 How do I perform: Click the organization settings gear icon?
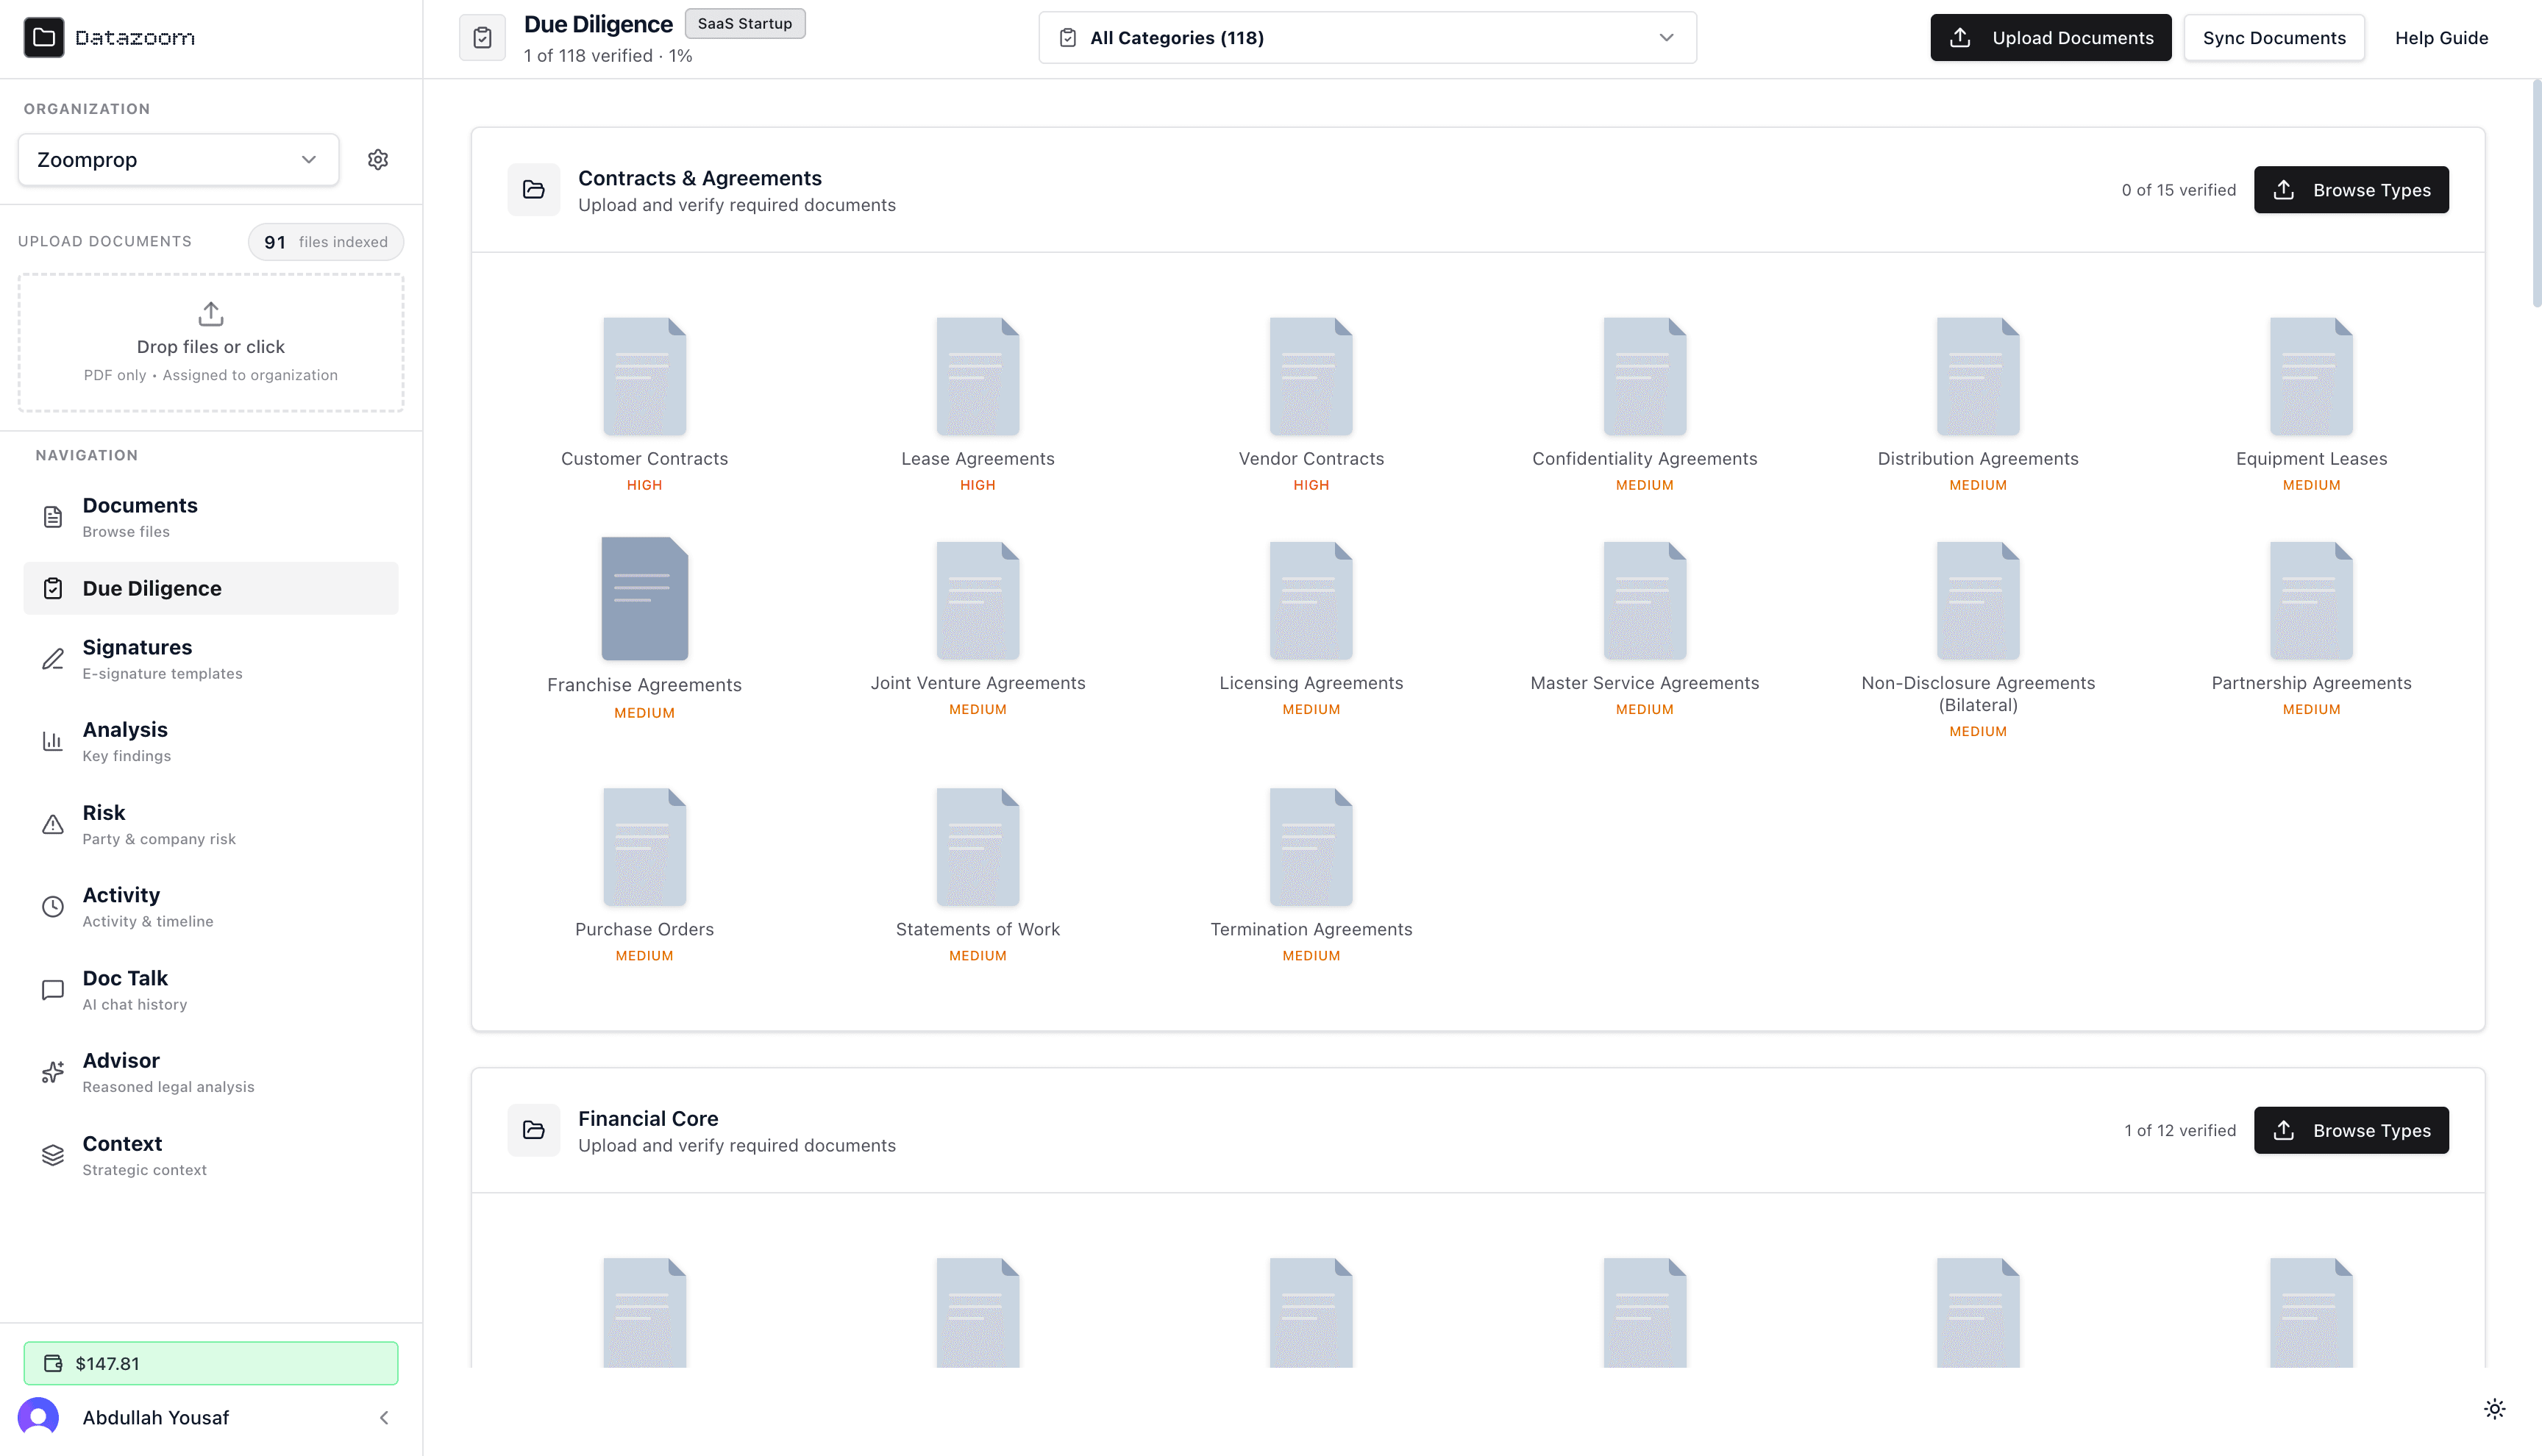[377, 160]
